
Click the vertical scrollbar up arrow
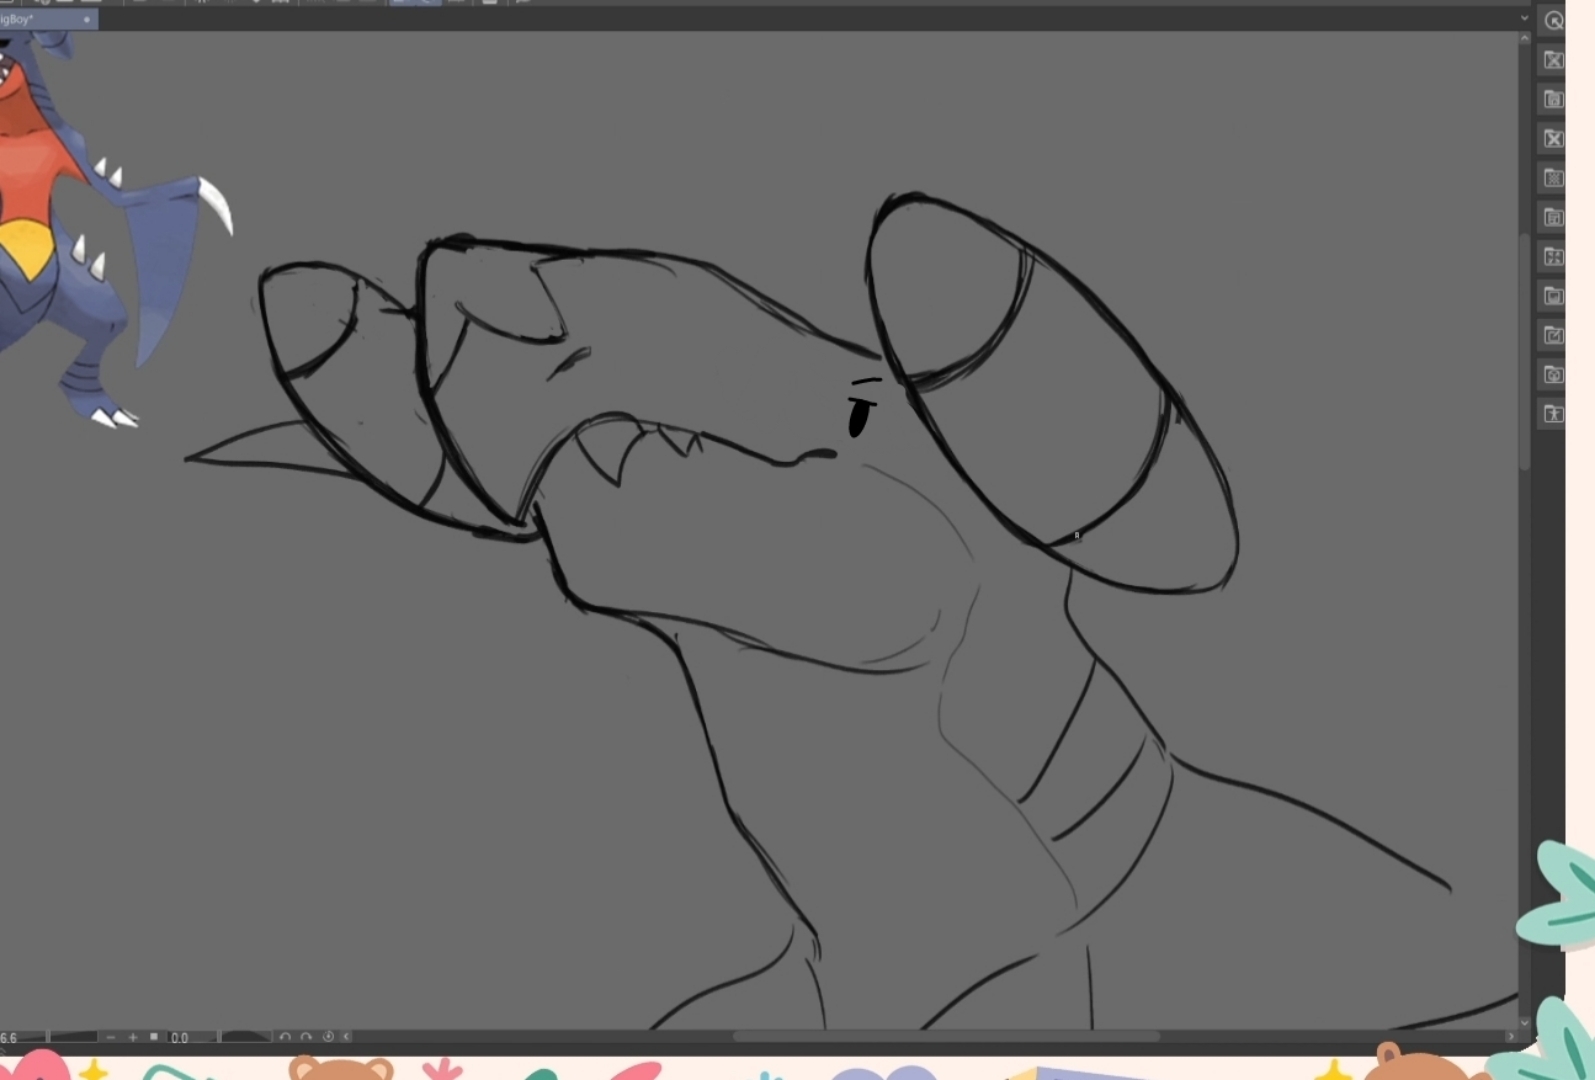1524,39
